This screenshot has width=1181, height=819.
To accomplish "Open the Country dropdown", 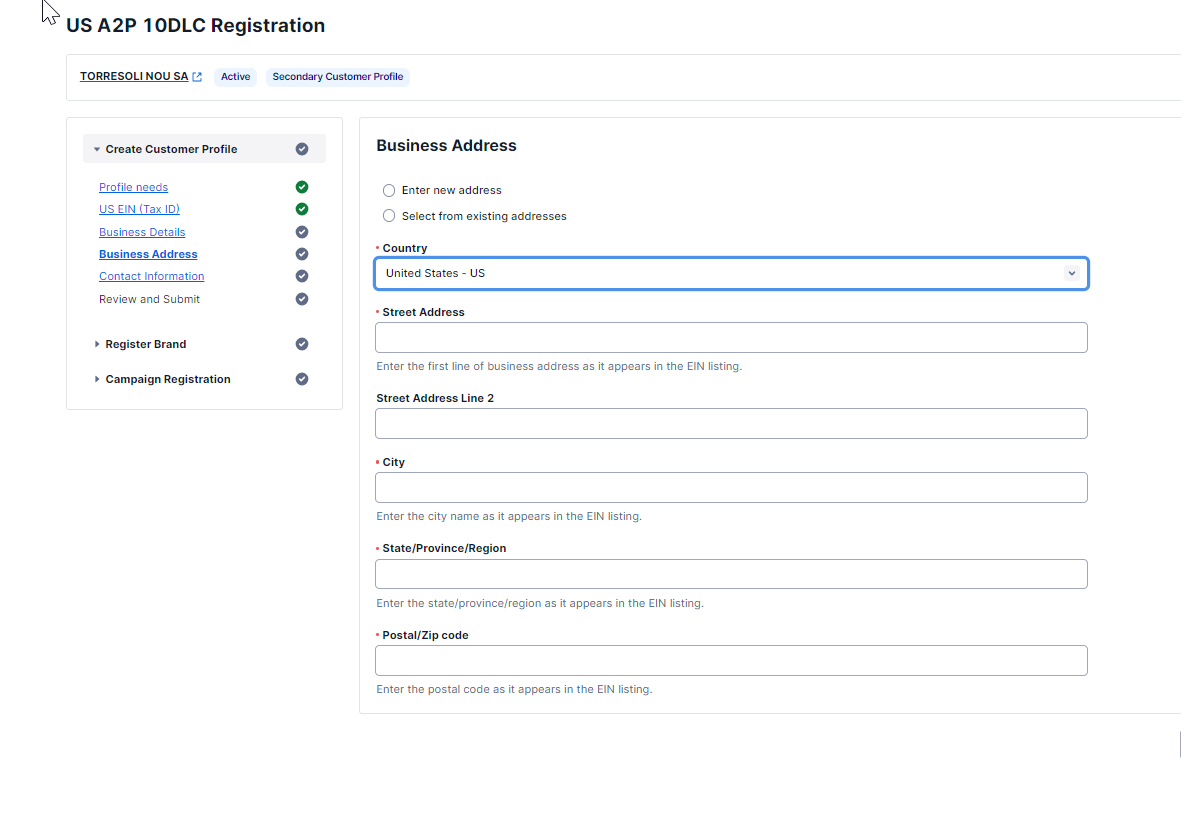I will coord(731,273).
